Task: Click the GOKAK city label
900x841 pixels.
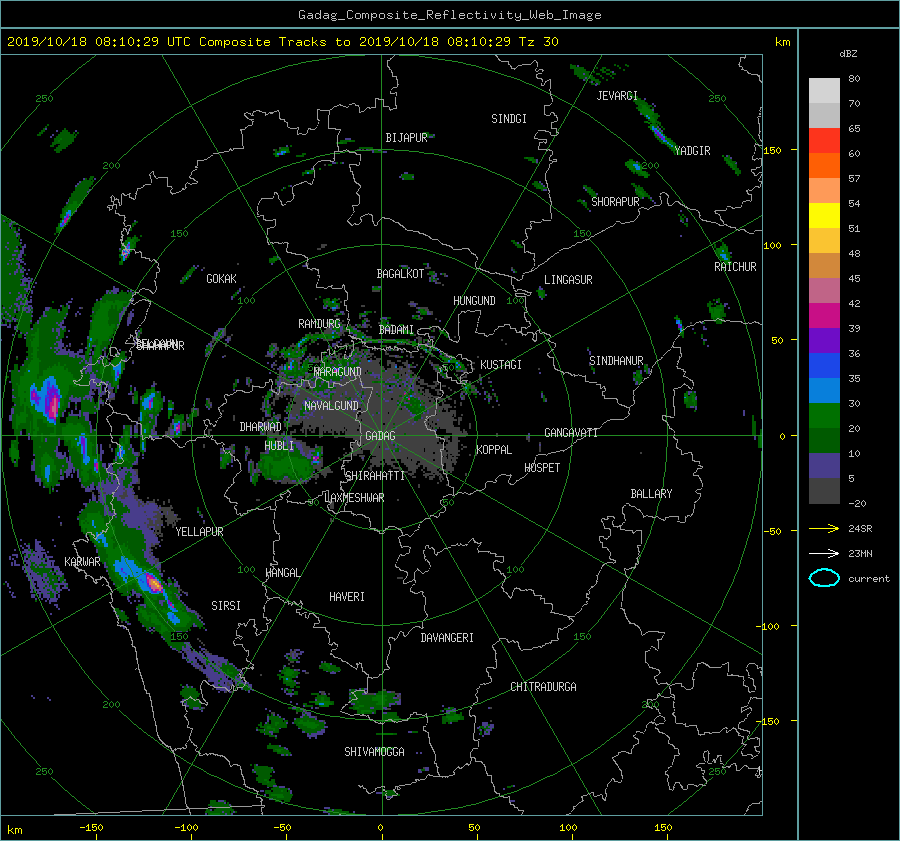Action: point(222,279)
